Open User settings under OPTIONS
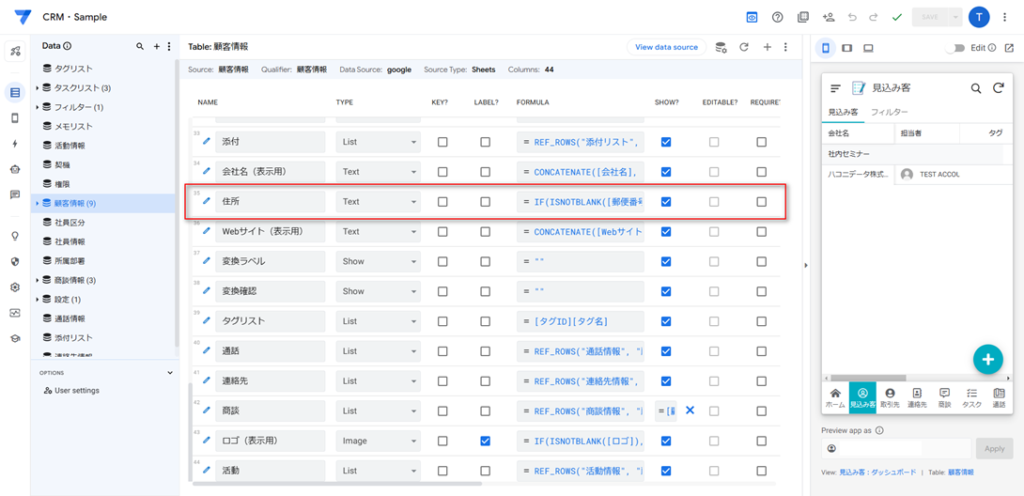The image size is (1024, 496). click(71, 390)
